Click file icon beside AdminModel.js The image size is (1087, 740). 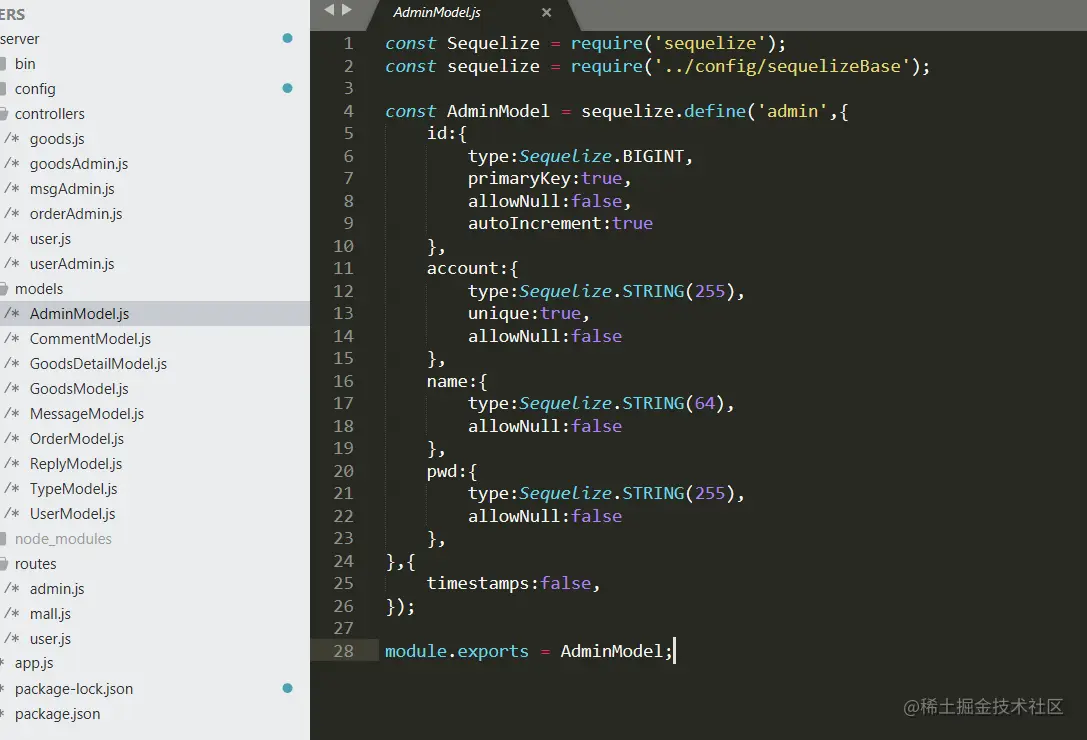pyautogui.click(x=12, y=313)
